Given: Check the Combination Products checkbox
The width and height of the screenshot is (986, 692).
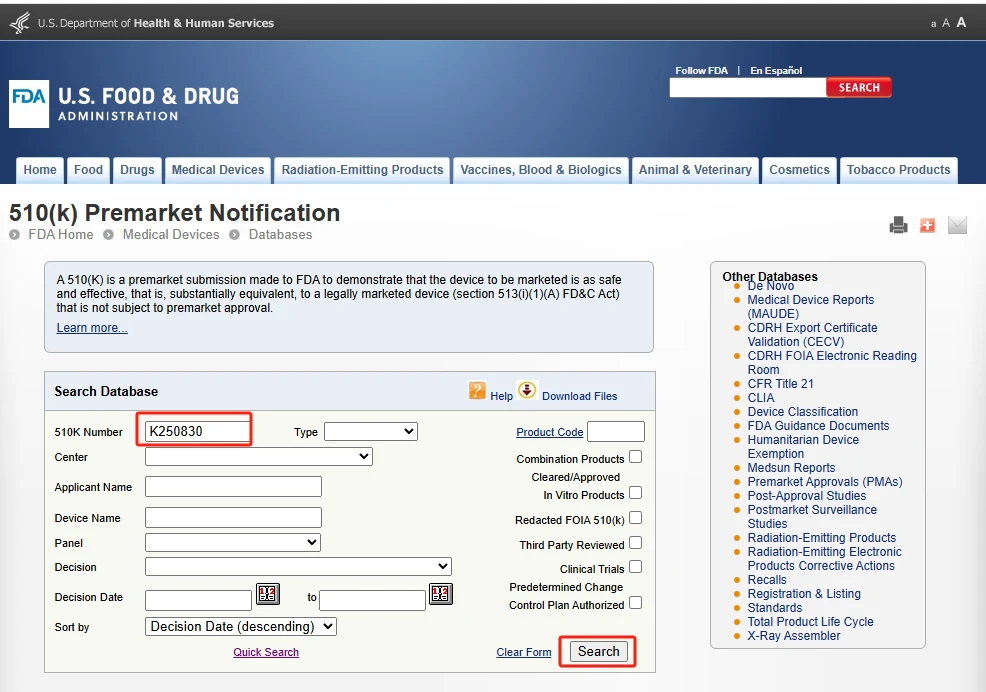Looking at the screenshot, I should pos(636,457).
